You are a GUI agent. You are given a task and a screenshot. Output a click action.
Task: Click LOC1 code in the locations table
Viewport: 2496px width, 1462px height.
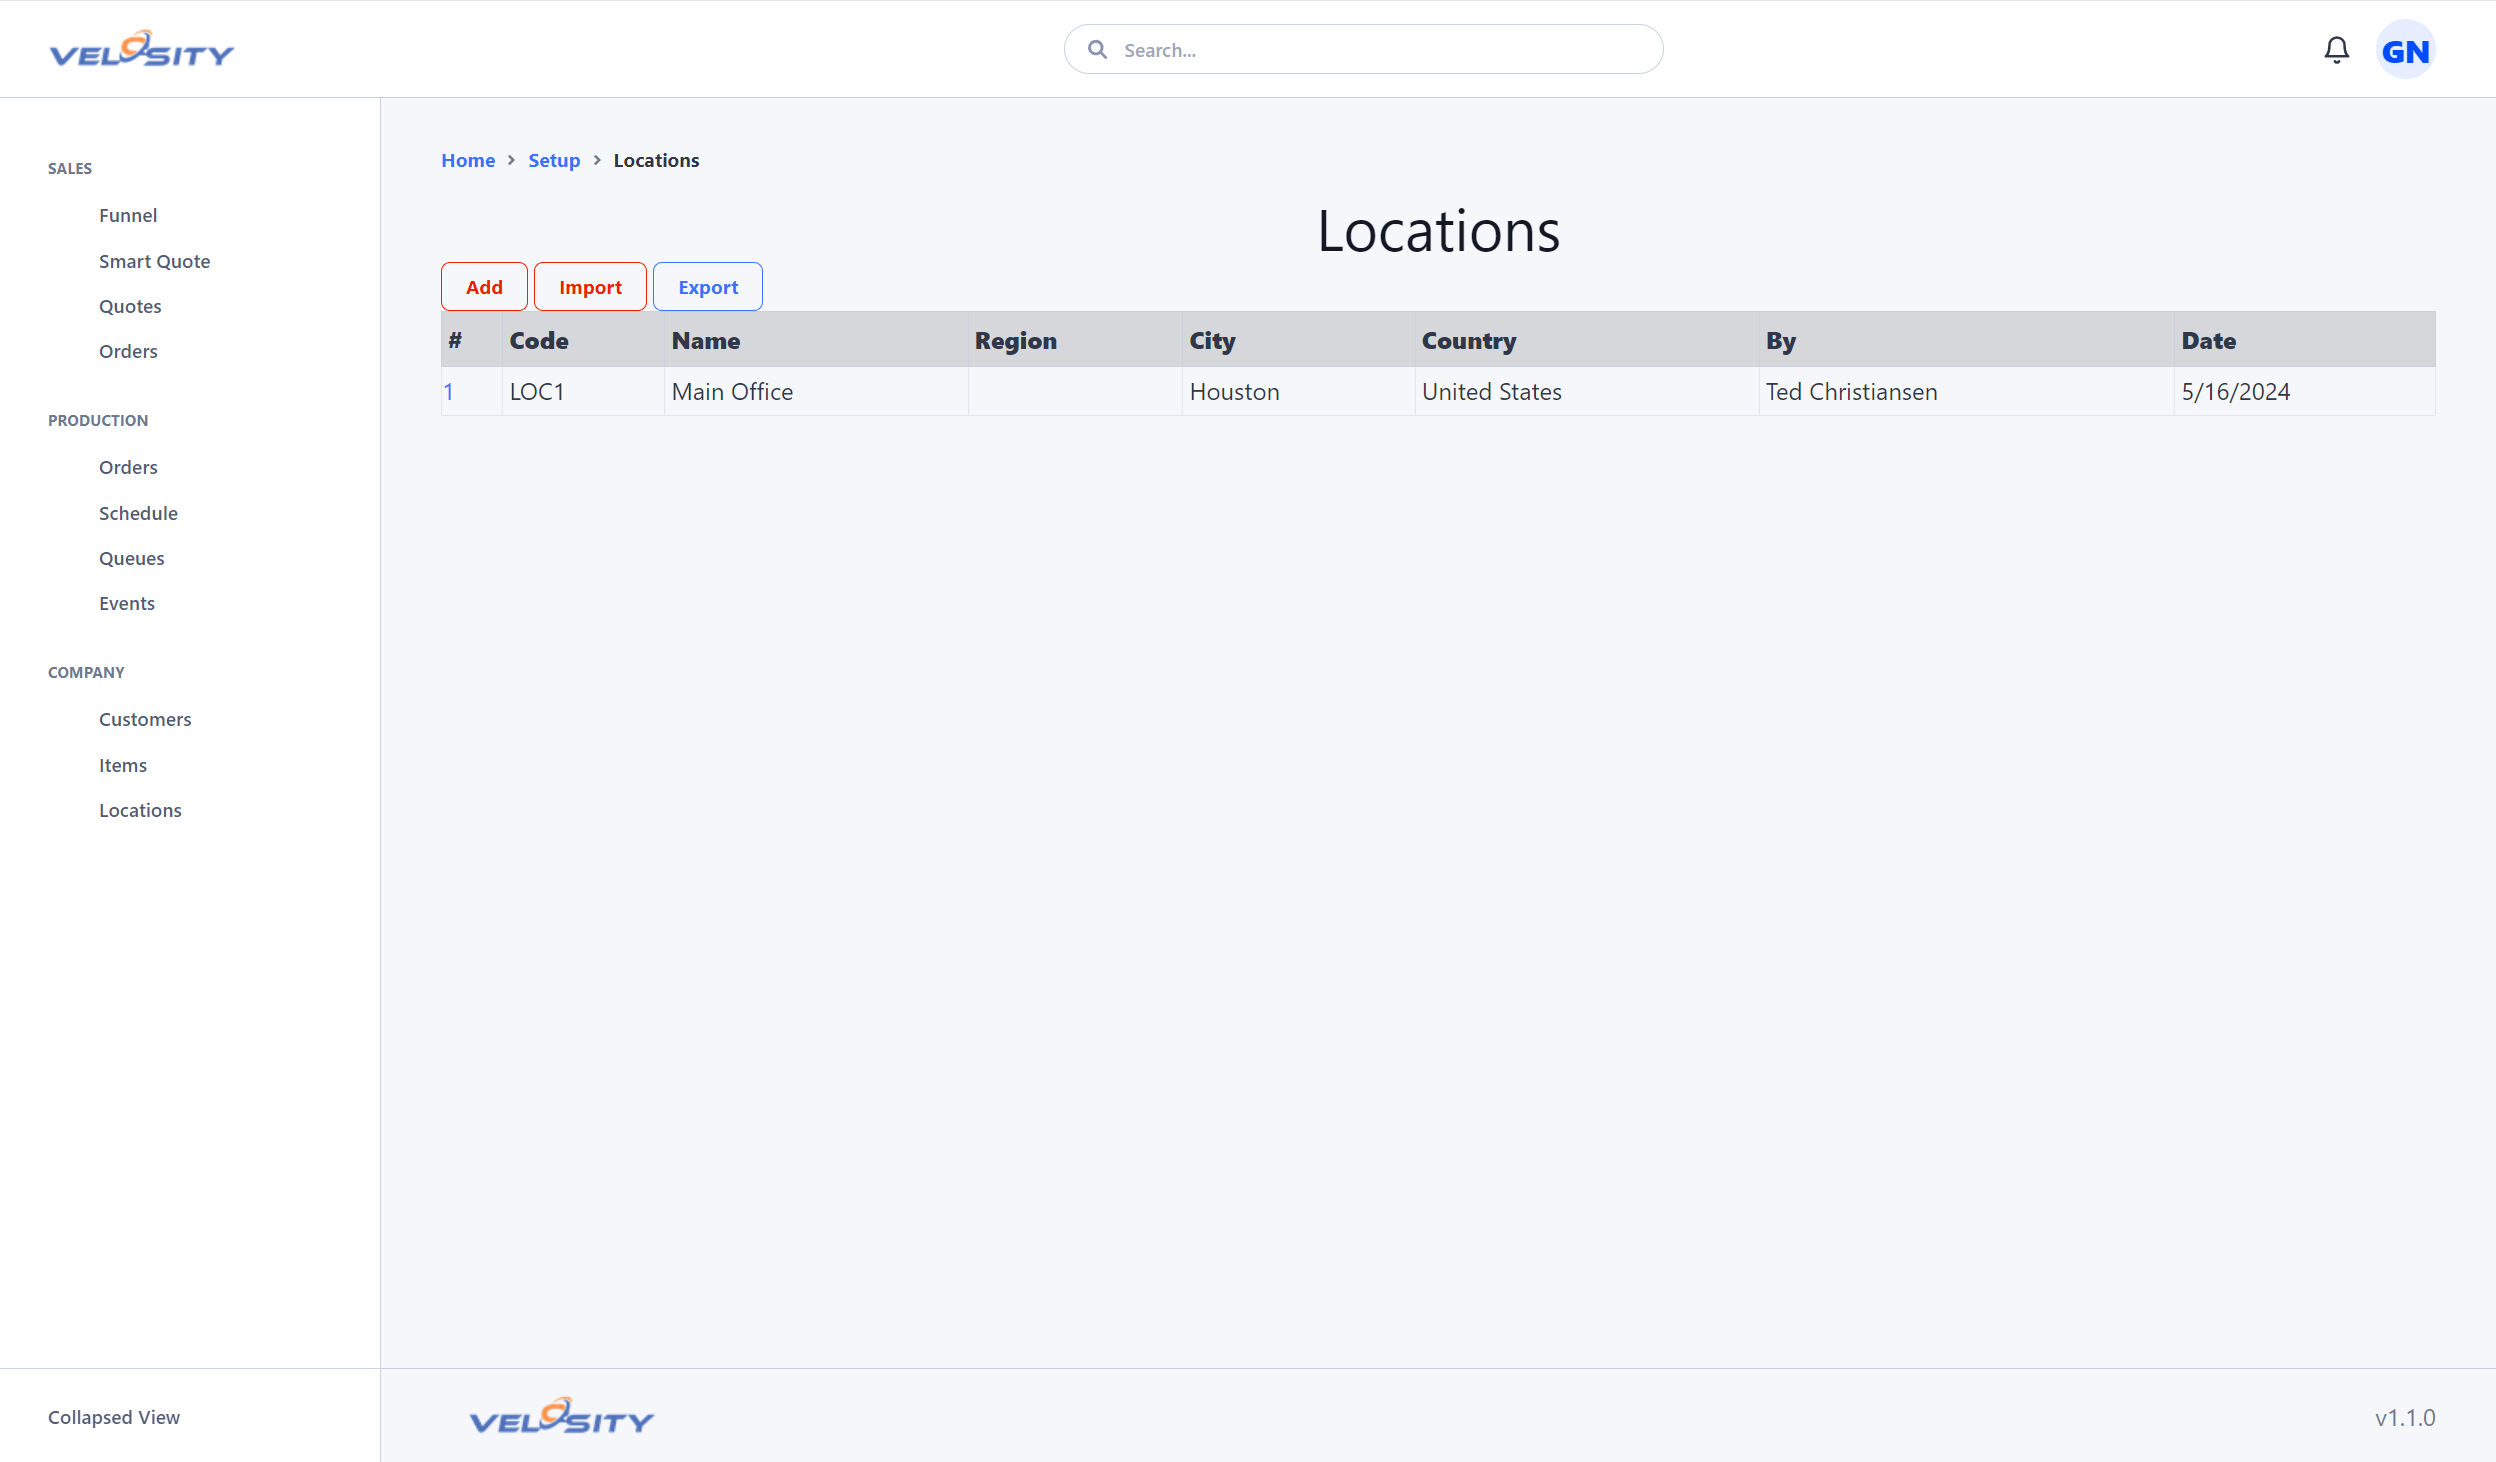pyautogui.click(x=538, y=392)
